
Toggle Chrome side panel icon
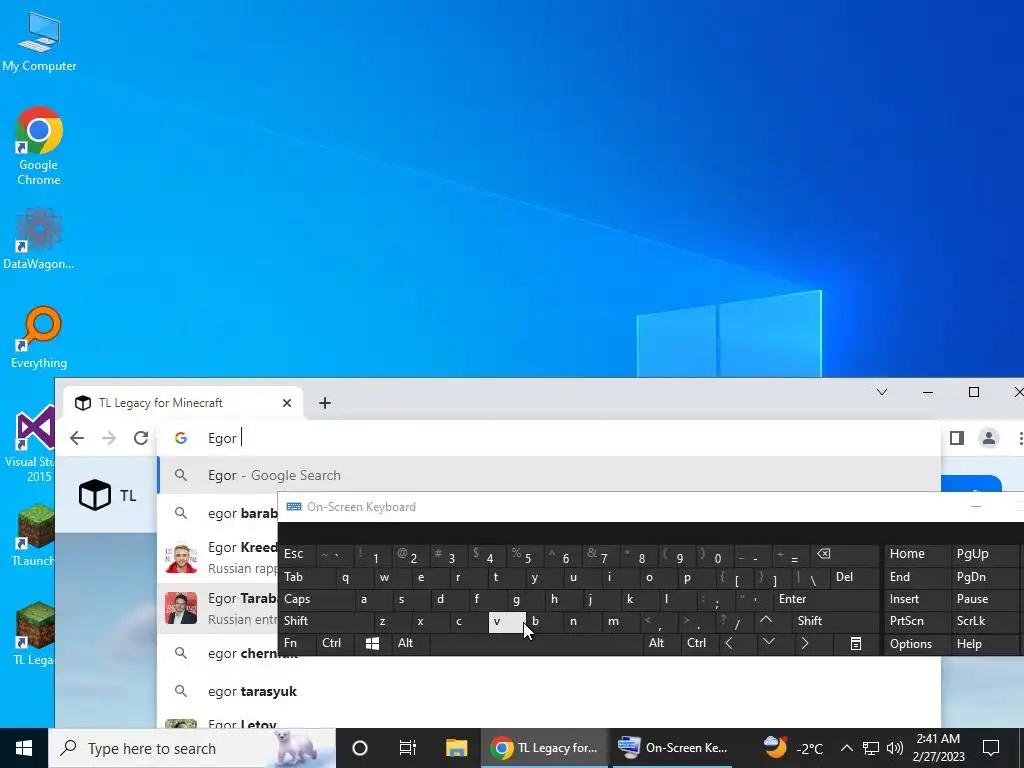coord(957,438)
